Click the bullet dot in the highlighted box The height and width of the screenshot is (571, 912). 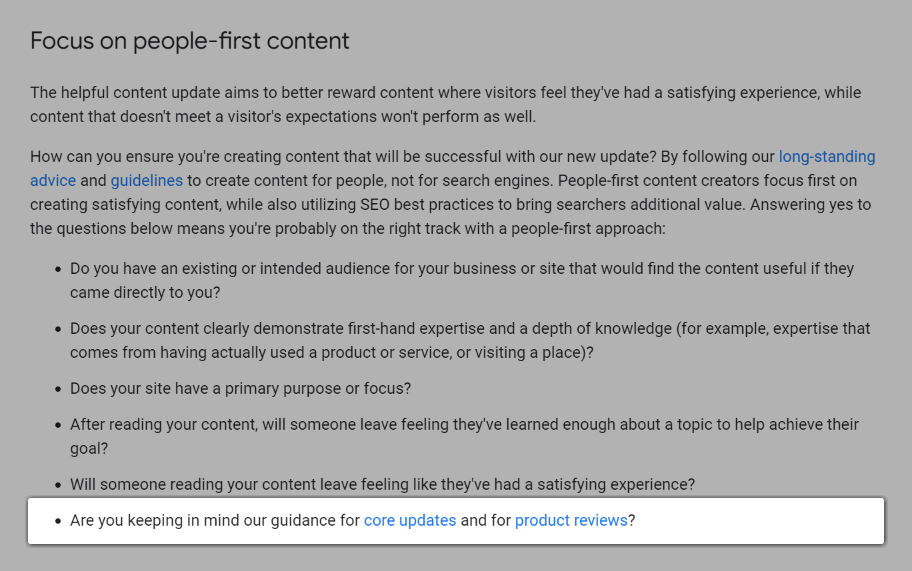(x=55, y=522)
